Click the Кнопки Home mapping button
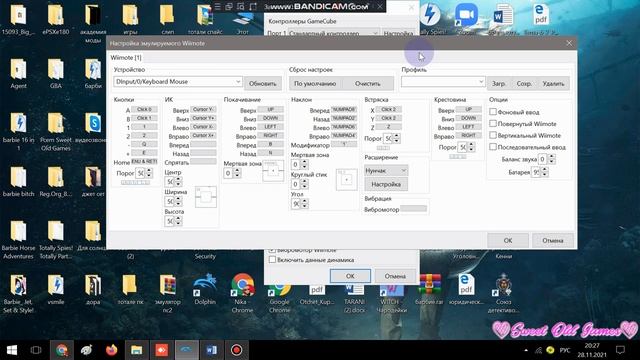This screenshot has height=360, width=640. pyautogui.click(x=144, y=162)
